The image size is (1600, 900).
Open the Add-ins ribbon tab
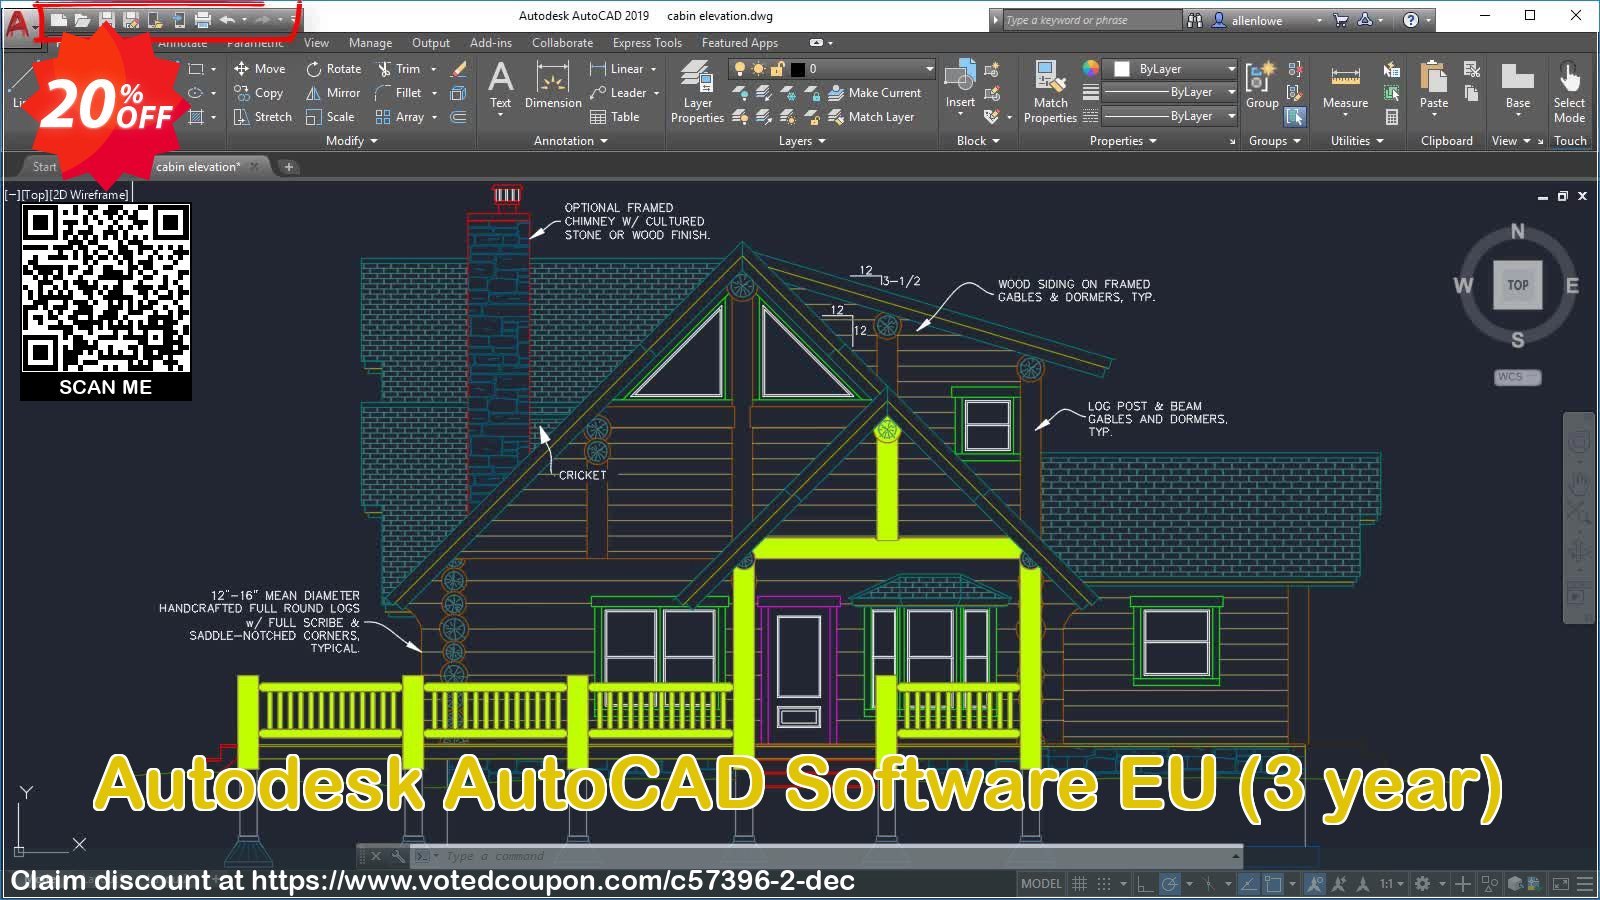[x=491, y=43]
